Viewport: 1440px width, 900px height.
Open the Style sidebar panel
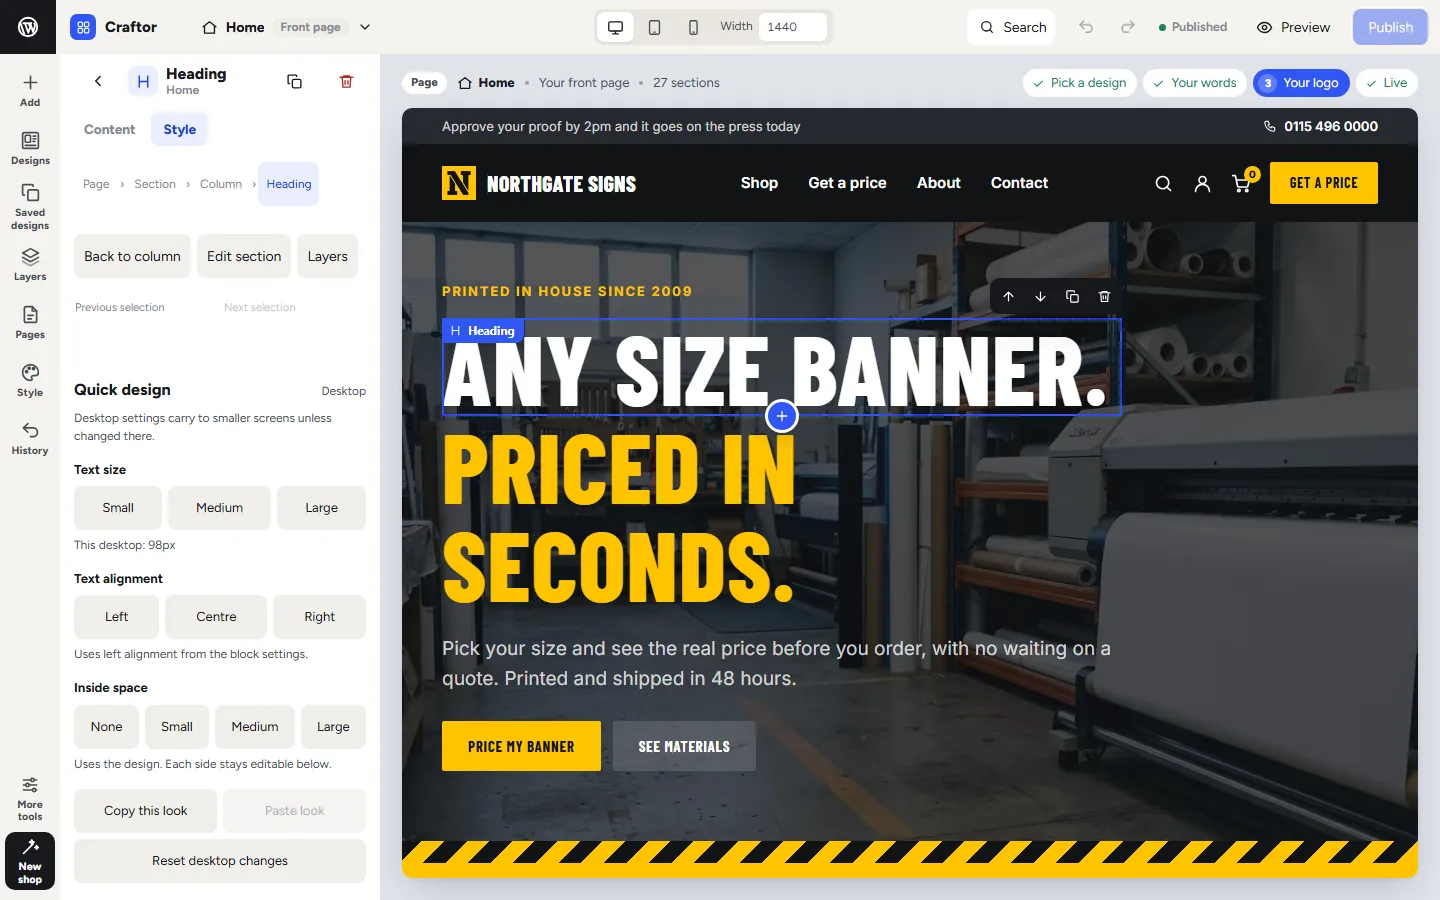30,380
